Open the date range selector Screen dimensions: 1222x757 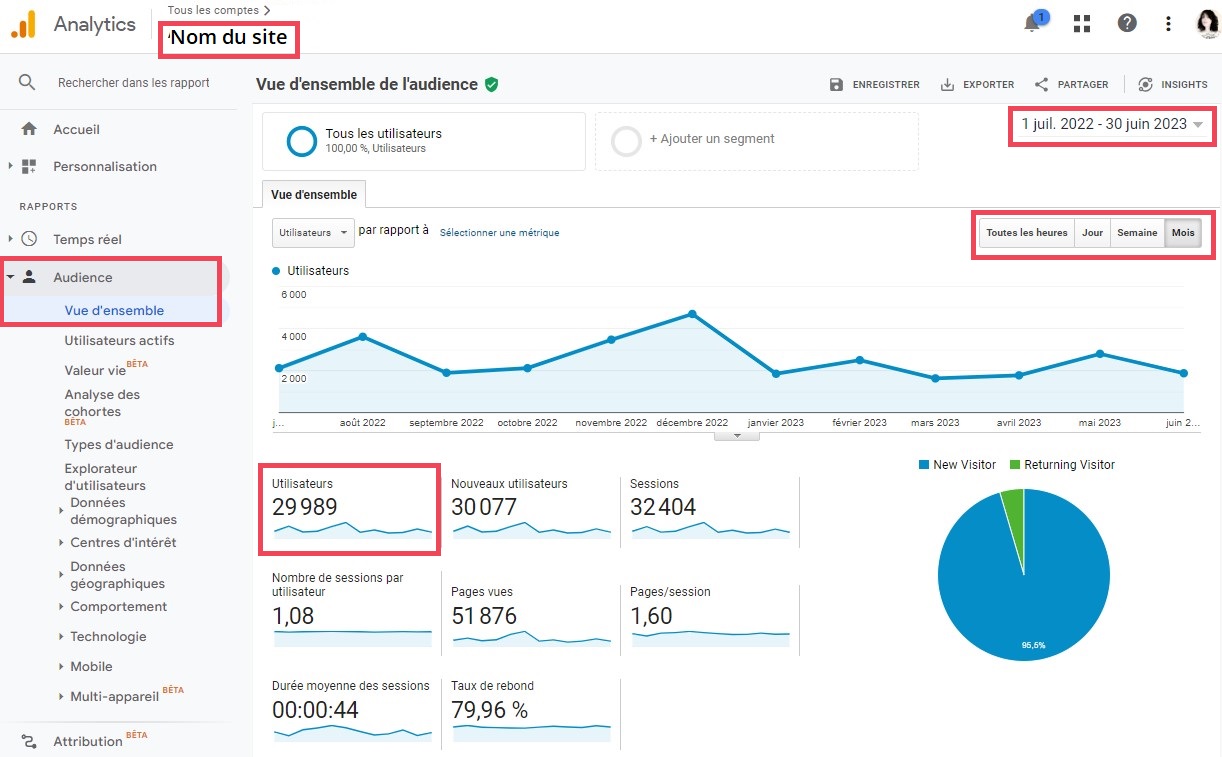tap(1110, 126)
